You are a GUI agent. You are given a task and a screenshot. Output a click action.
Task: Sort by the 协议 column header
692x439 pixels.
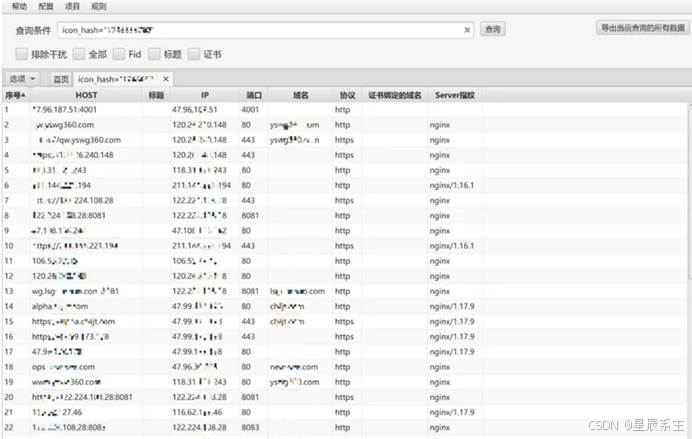click(347, 95)
